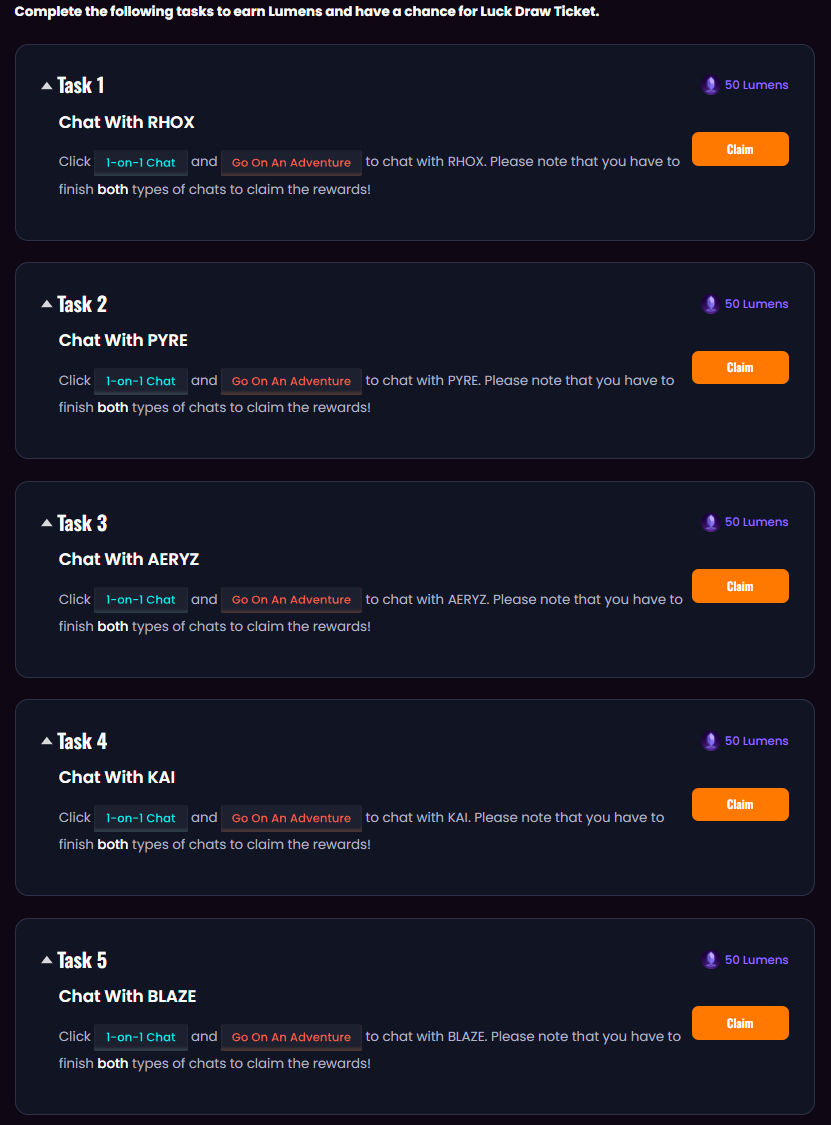Claim the Chat With BLAZE reward

pyautogui.click(x=740, y=1023)
